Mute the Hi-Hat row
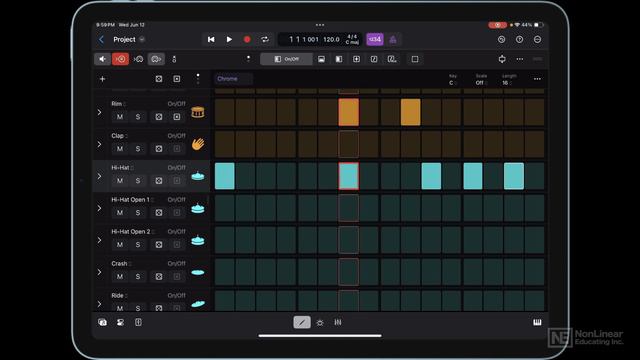 [x=120, y=180]
